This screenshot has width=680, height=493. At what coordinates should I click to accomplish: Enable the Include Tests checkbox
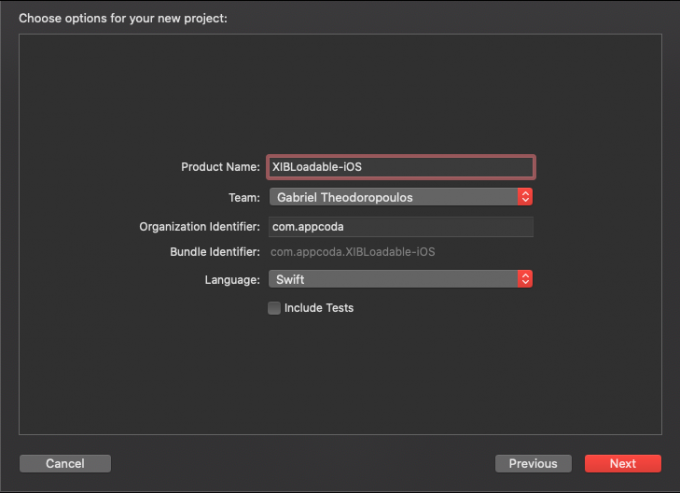click(x=274, y=308)
